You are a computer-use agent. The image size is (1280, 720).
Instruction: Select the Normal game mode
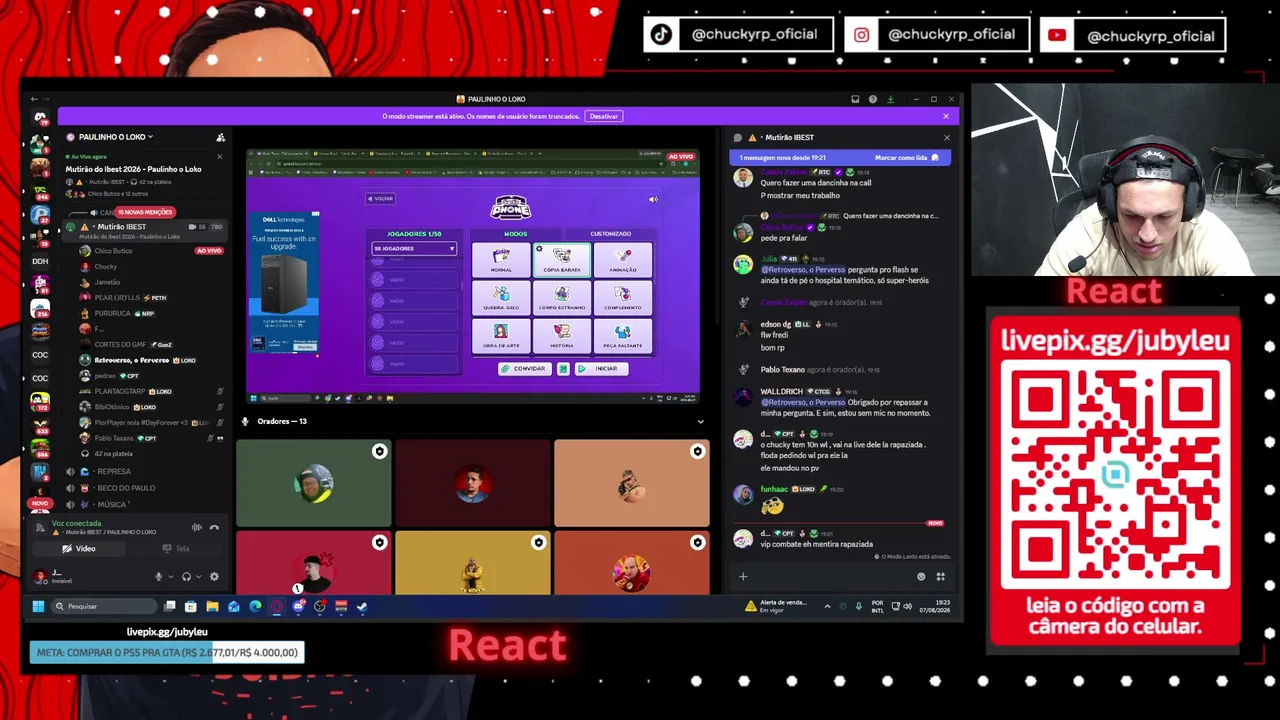[501, 260]
